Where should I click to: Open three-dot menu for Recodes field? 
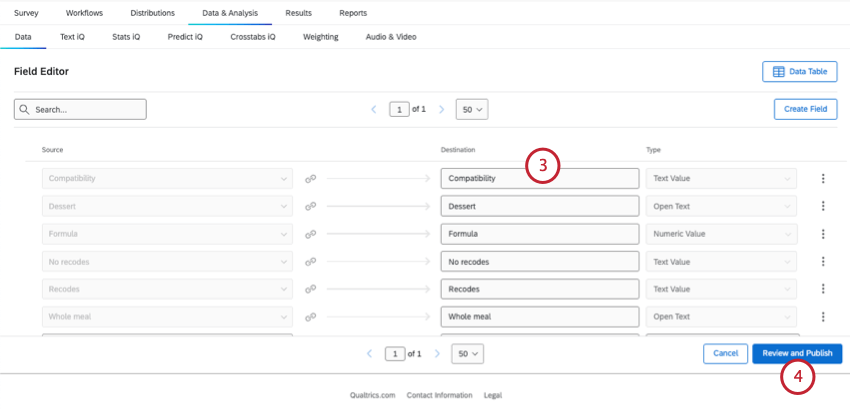[823, 289]
